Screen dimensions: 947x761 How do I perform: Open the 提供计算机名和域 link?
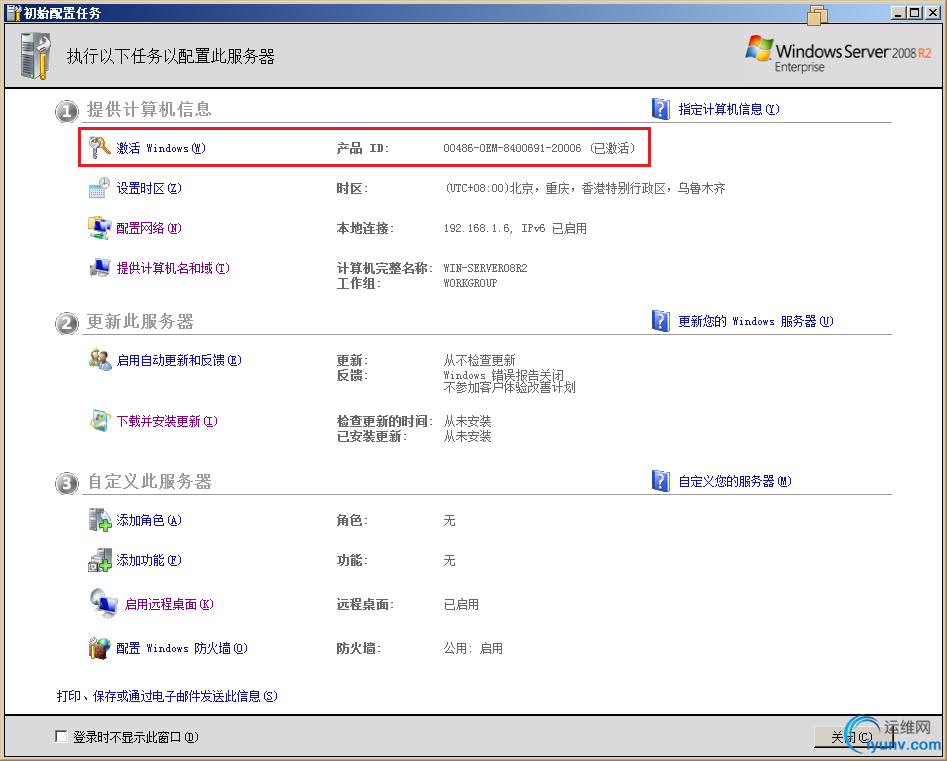click(173, 268)
